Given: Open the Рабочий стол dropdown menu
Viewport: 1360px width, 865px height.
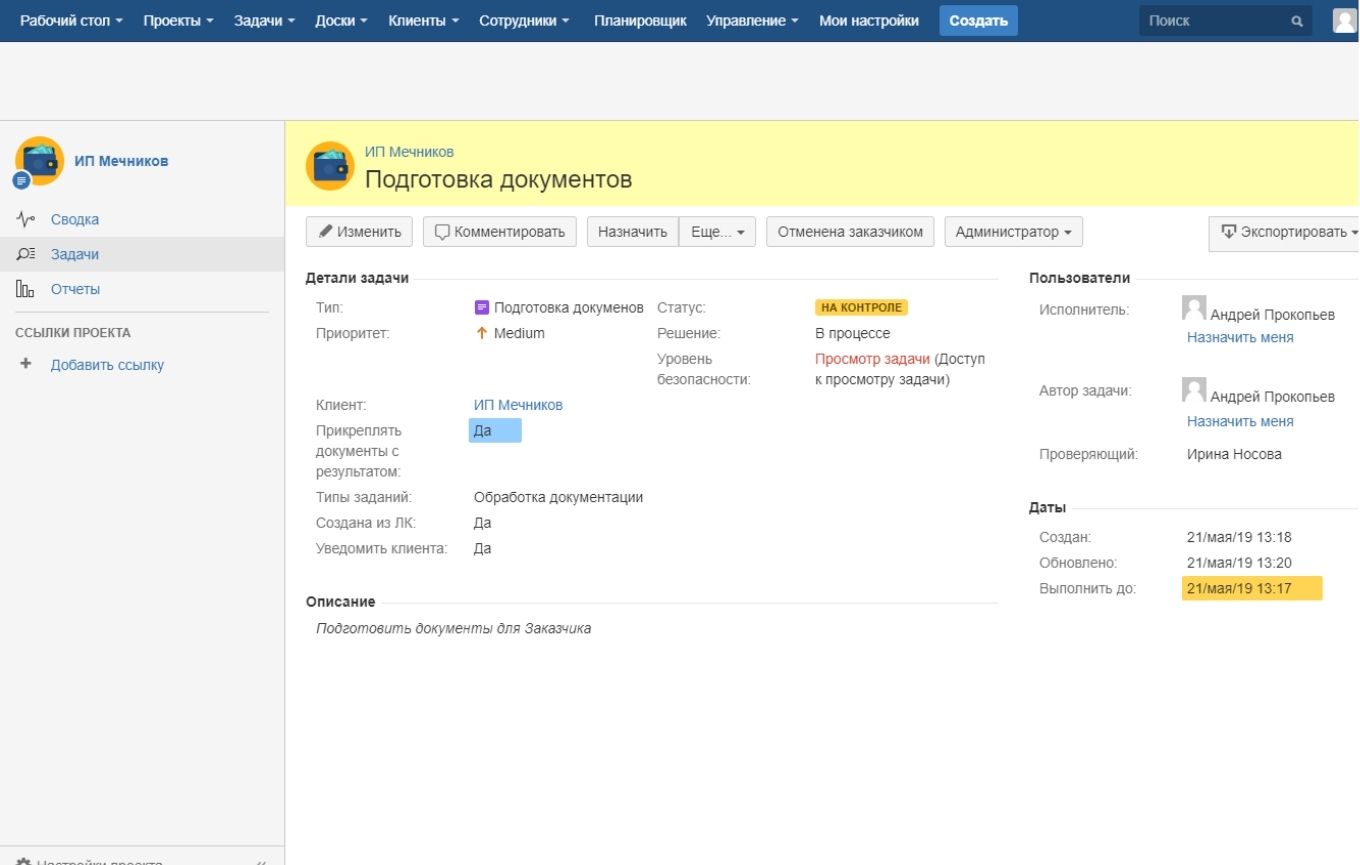Looking at the screenshot, I should 72,21.
